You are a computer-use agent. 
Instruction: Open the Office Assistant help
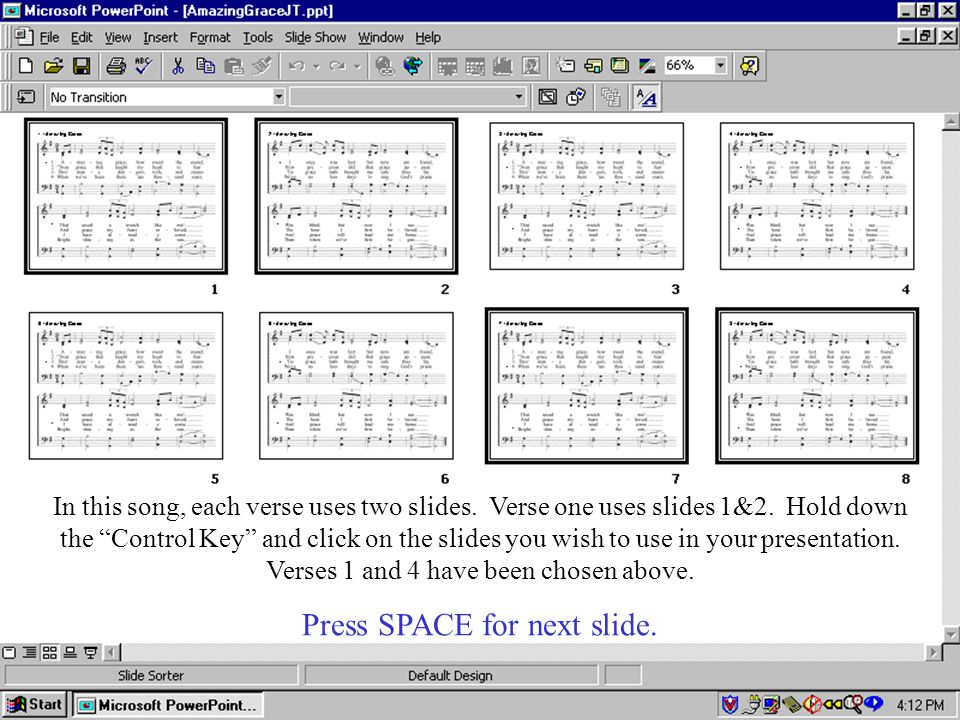(x=749, y=66)
